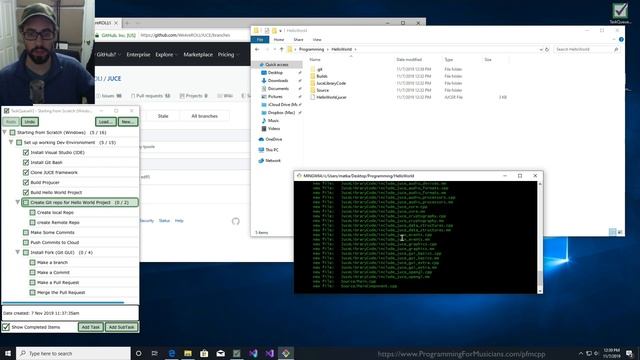Uncheck Build Hello World Project task

(26, 192)
